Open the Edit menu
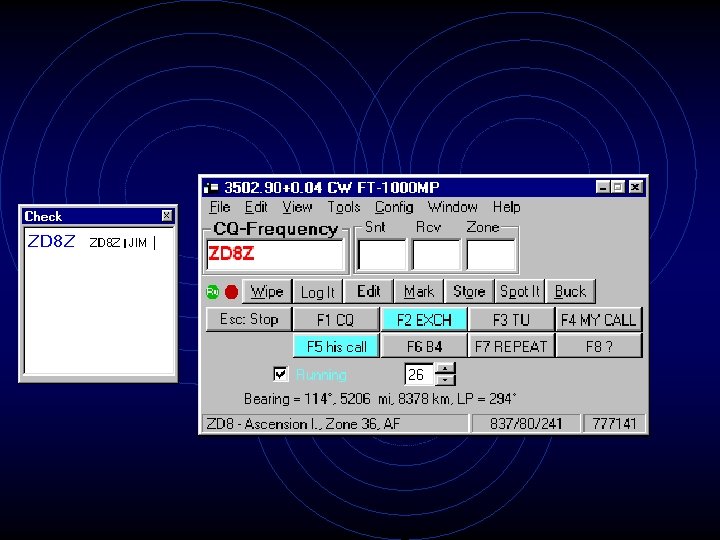Screen dimensions: 720x540 pos(256,207)
